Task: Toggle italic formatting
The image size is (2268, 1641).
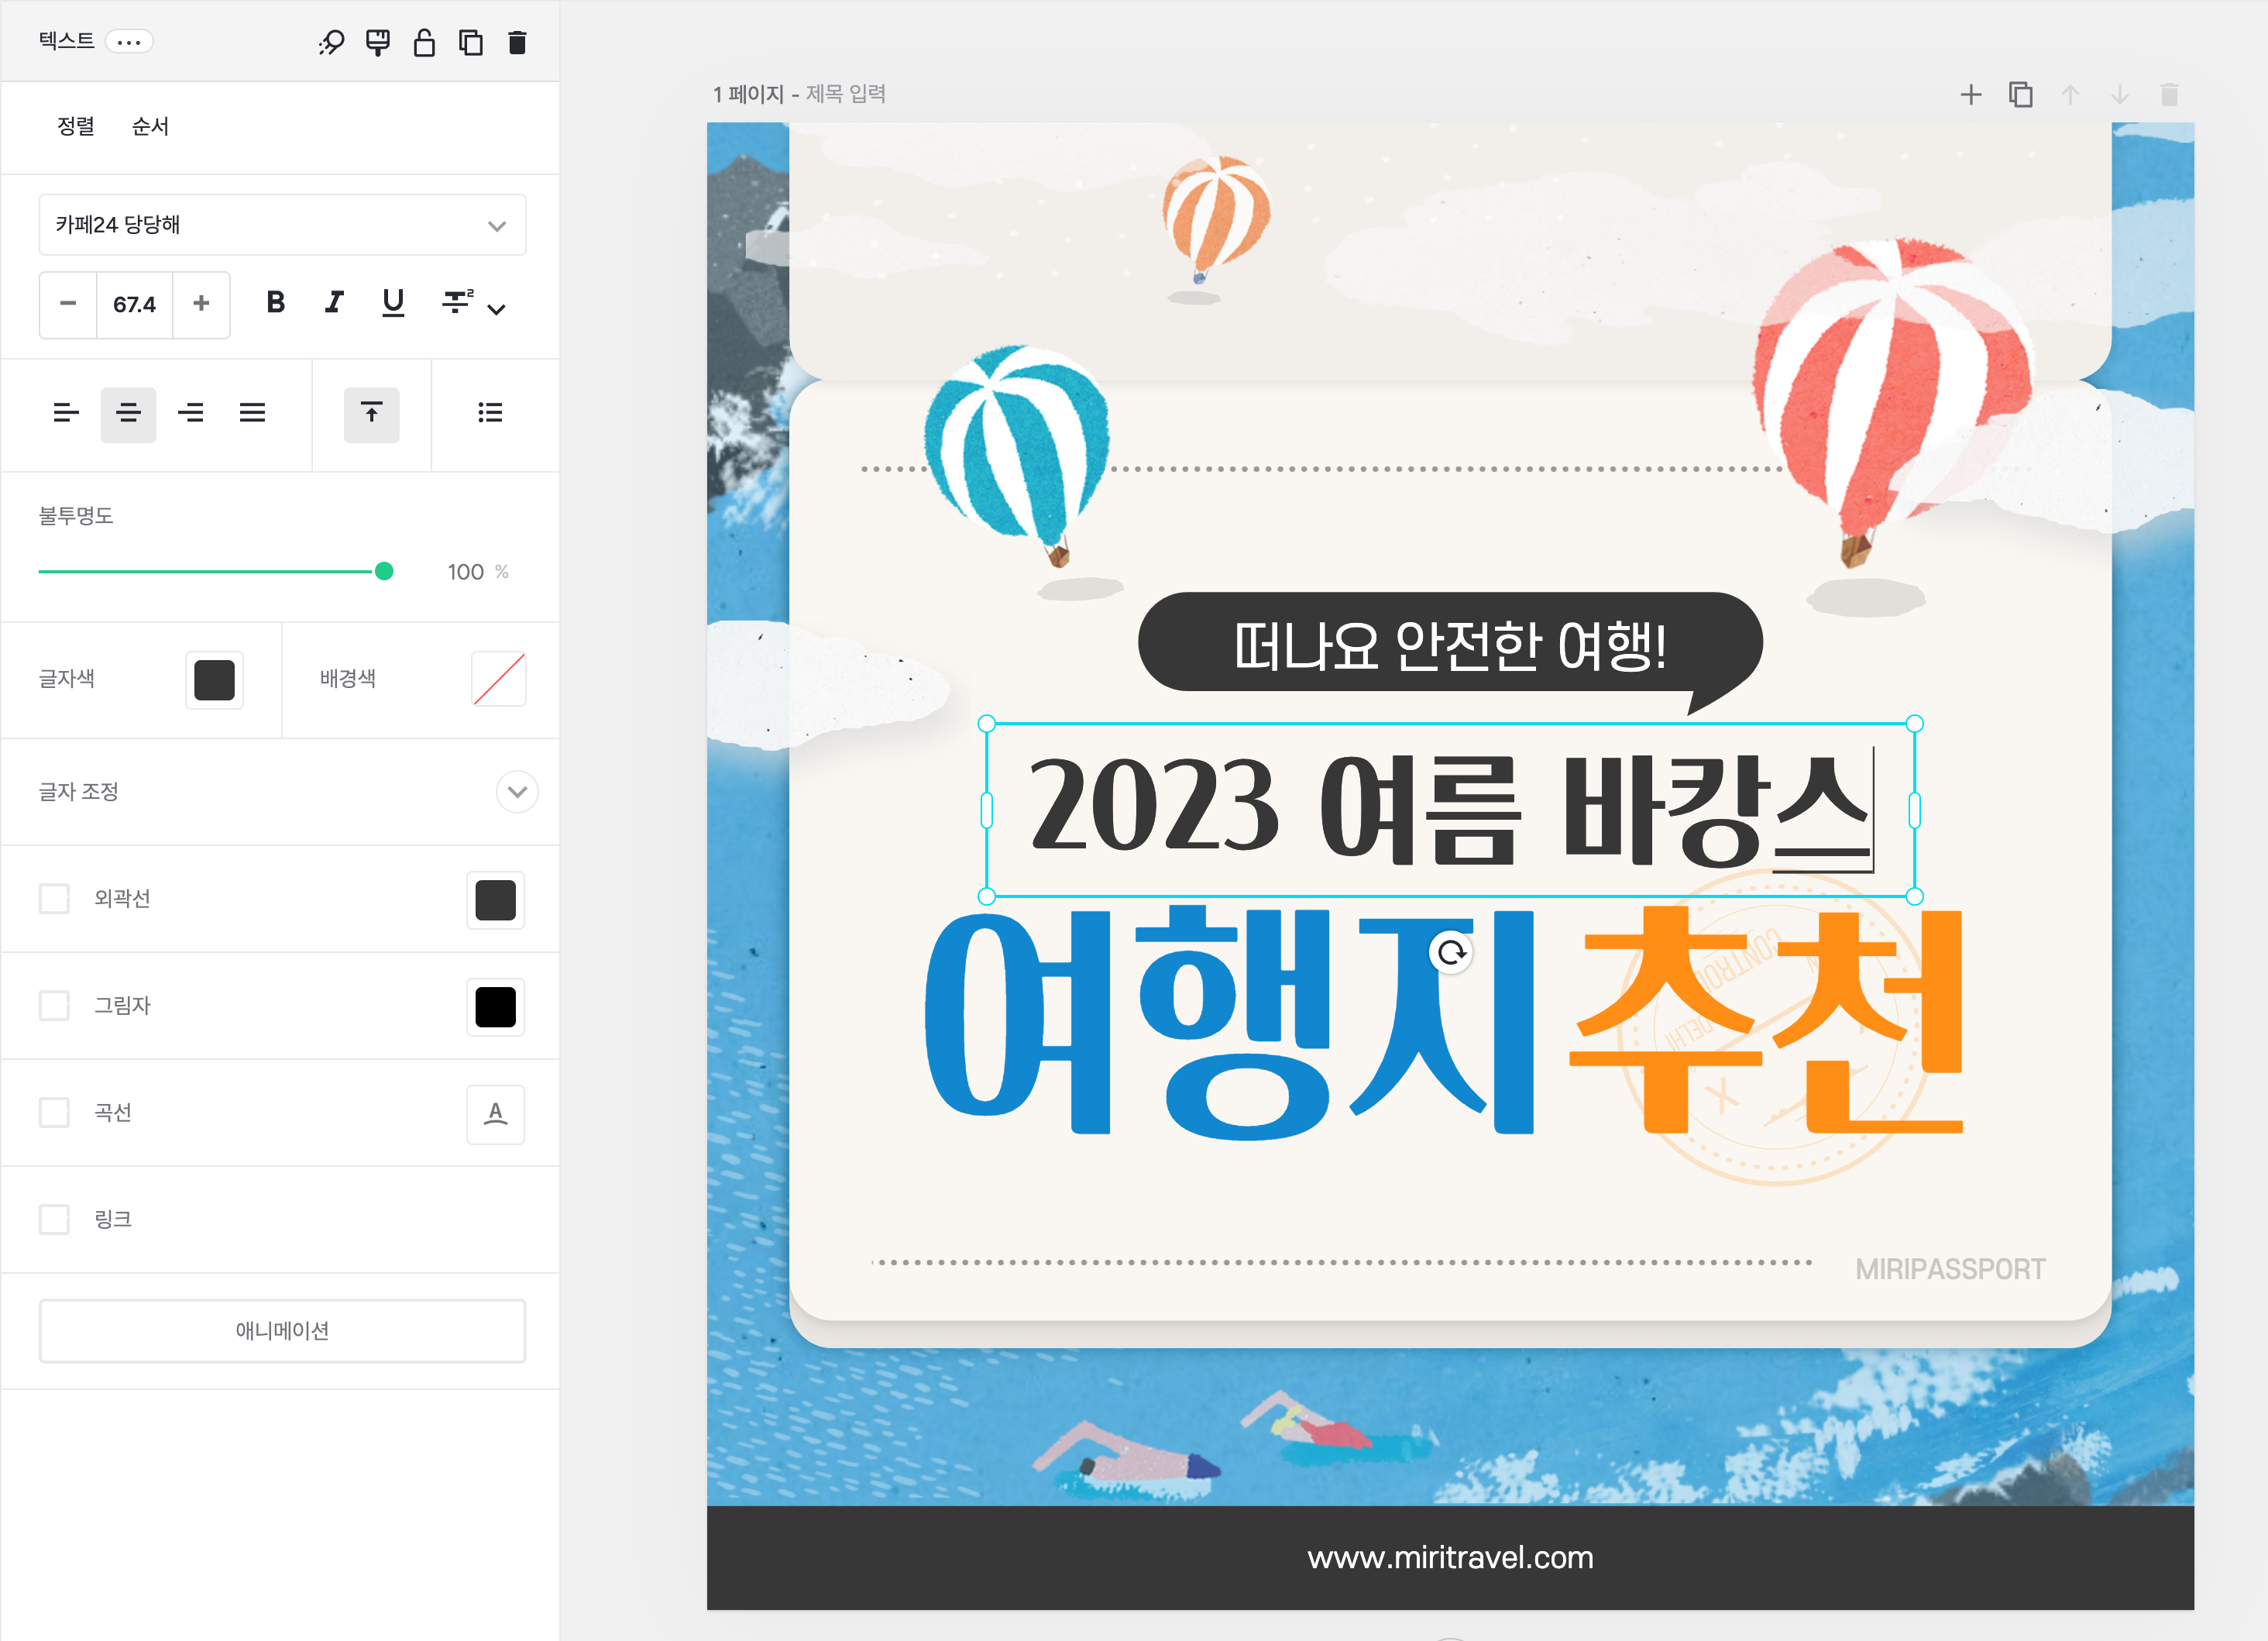Action: pos(334,303)
